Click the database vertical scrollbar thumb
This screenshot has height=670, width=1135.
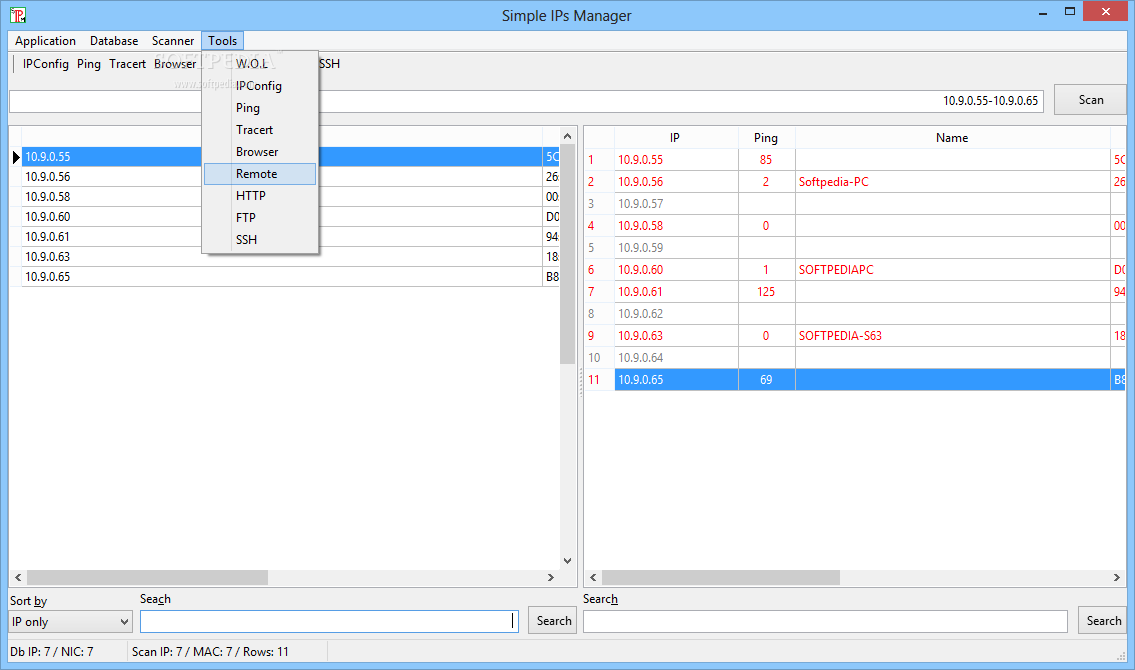568,254
